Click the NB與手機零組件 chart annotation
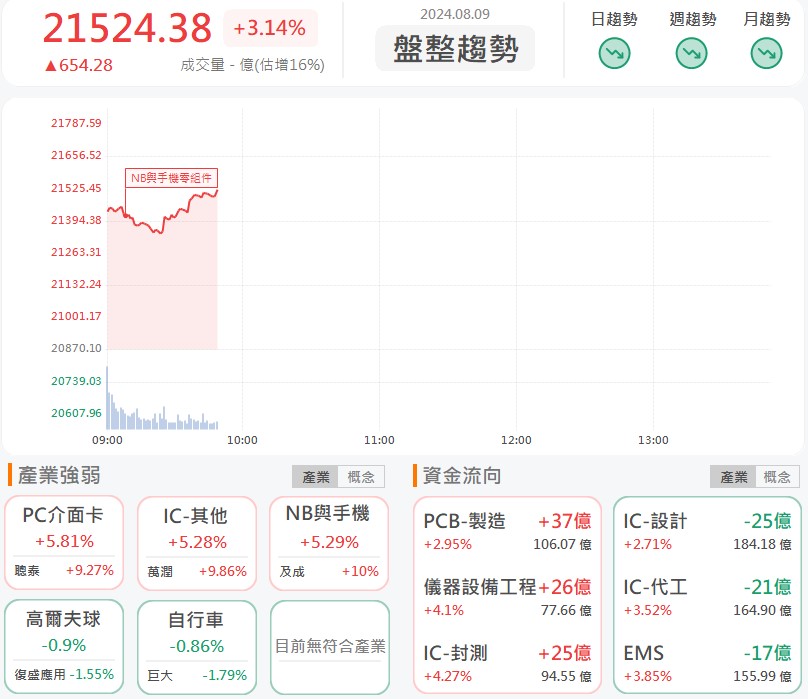Image resolution: width=808 pixels, height=699 pixels. pos(171,178)
